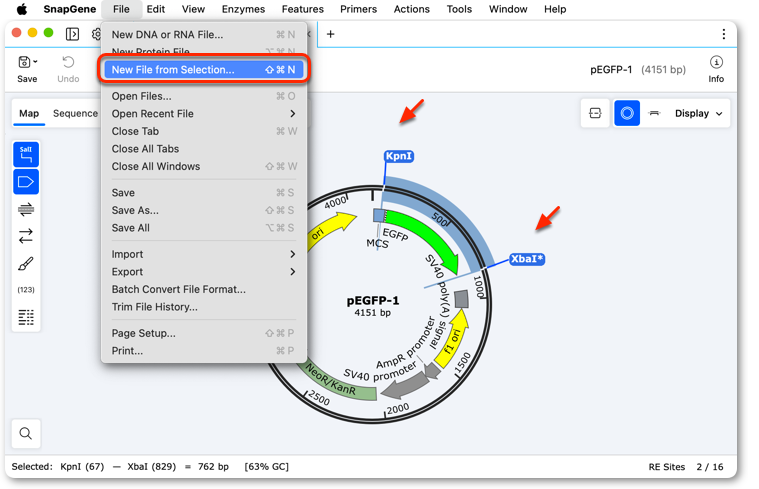Switch to the Map tab
The image size is (759, 489).
(29, 113)
